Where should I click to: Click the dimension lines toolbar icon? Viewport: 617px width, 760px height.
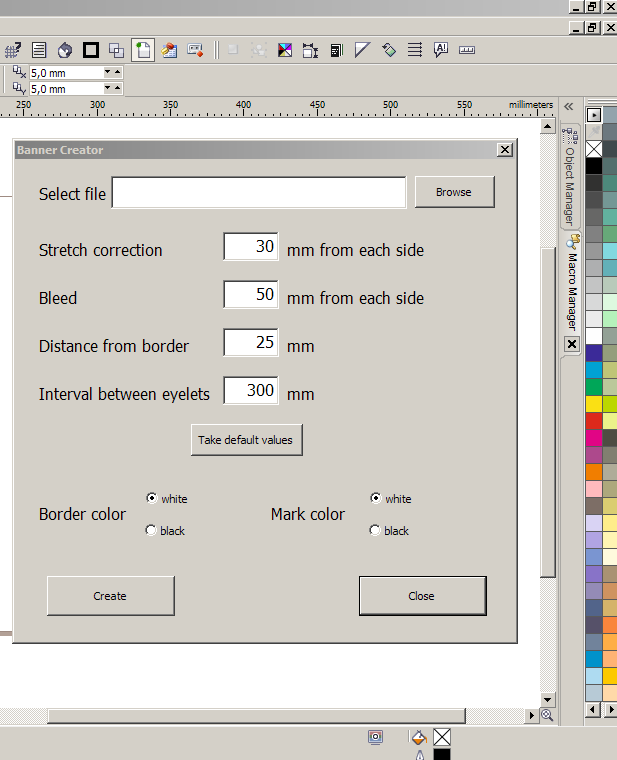(310, 50)
